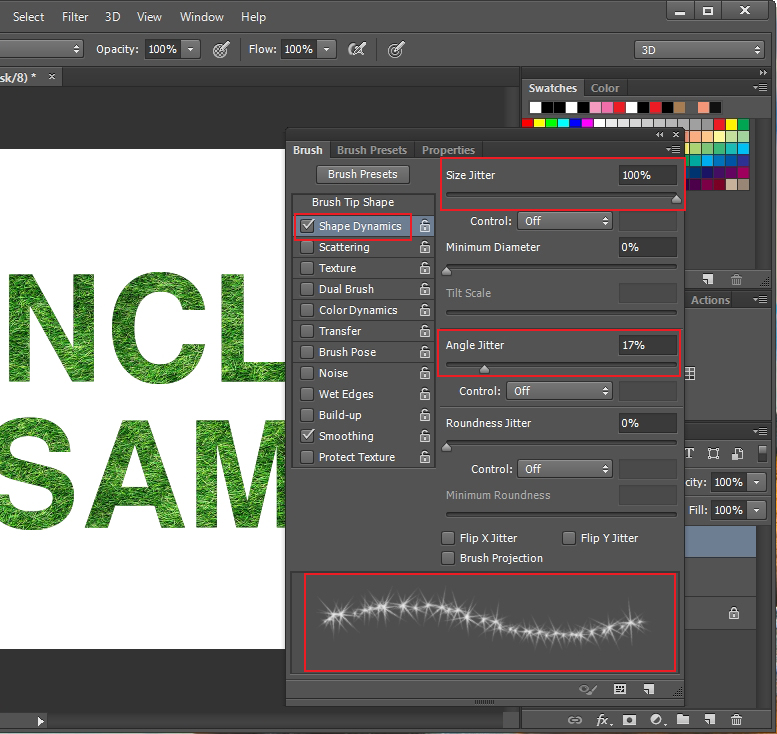Enable Dual Brush checkbox
777x734 pixels.
click(x=307, y=289)
